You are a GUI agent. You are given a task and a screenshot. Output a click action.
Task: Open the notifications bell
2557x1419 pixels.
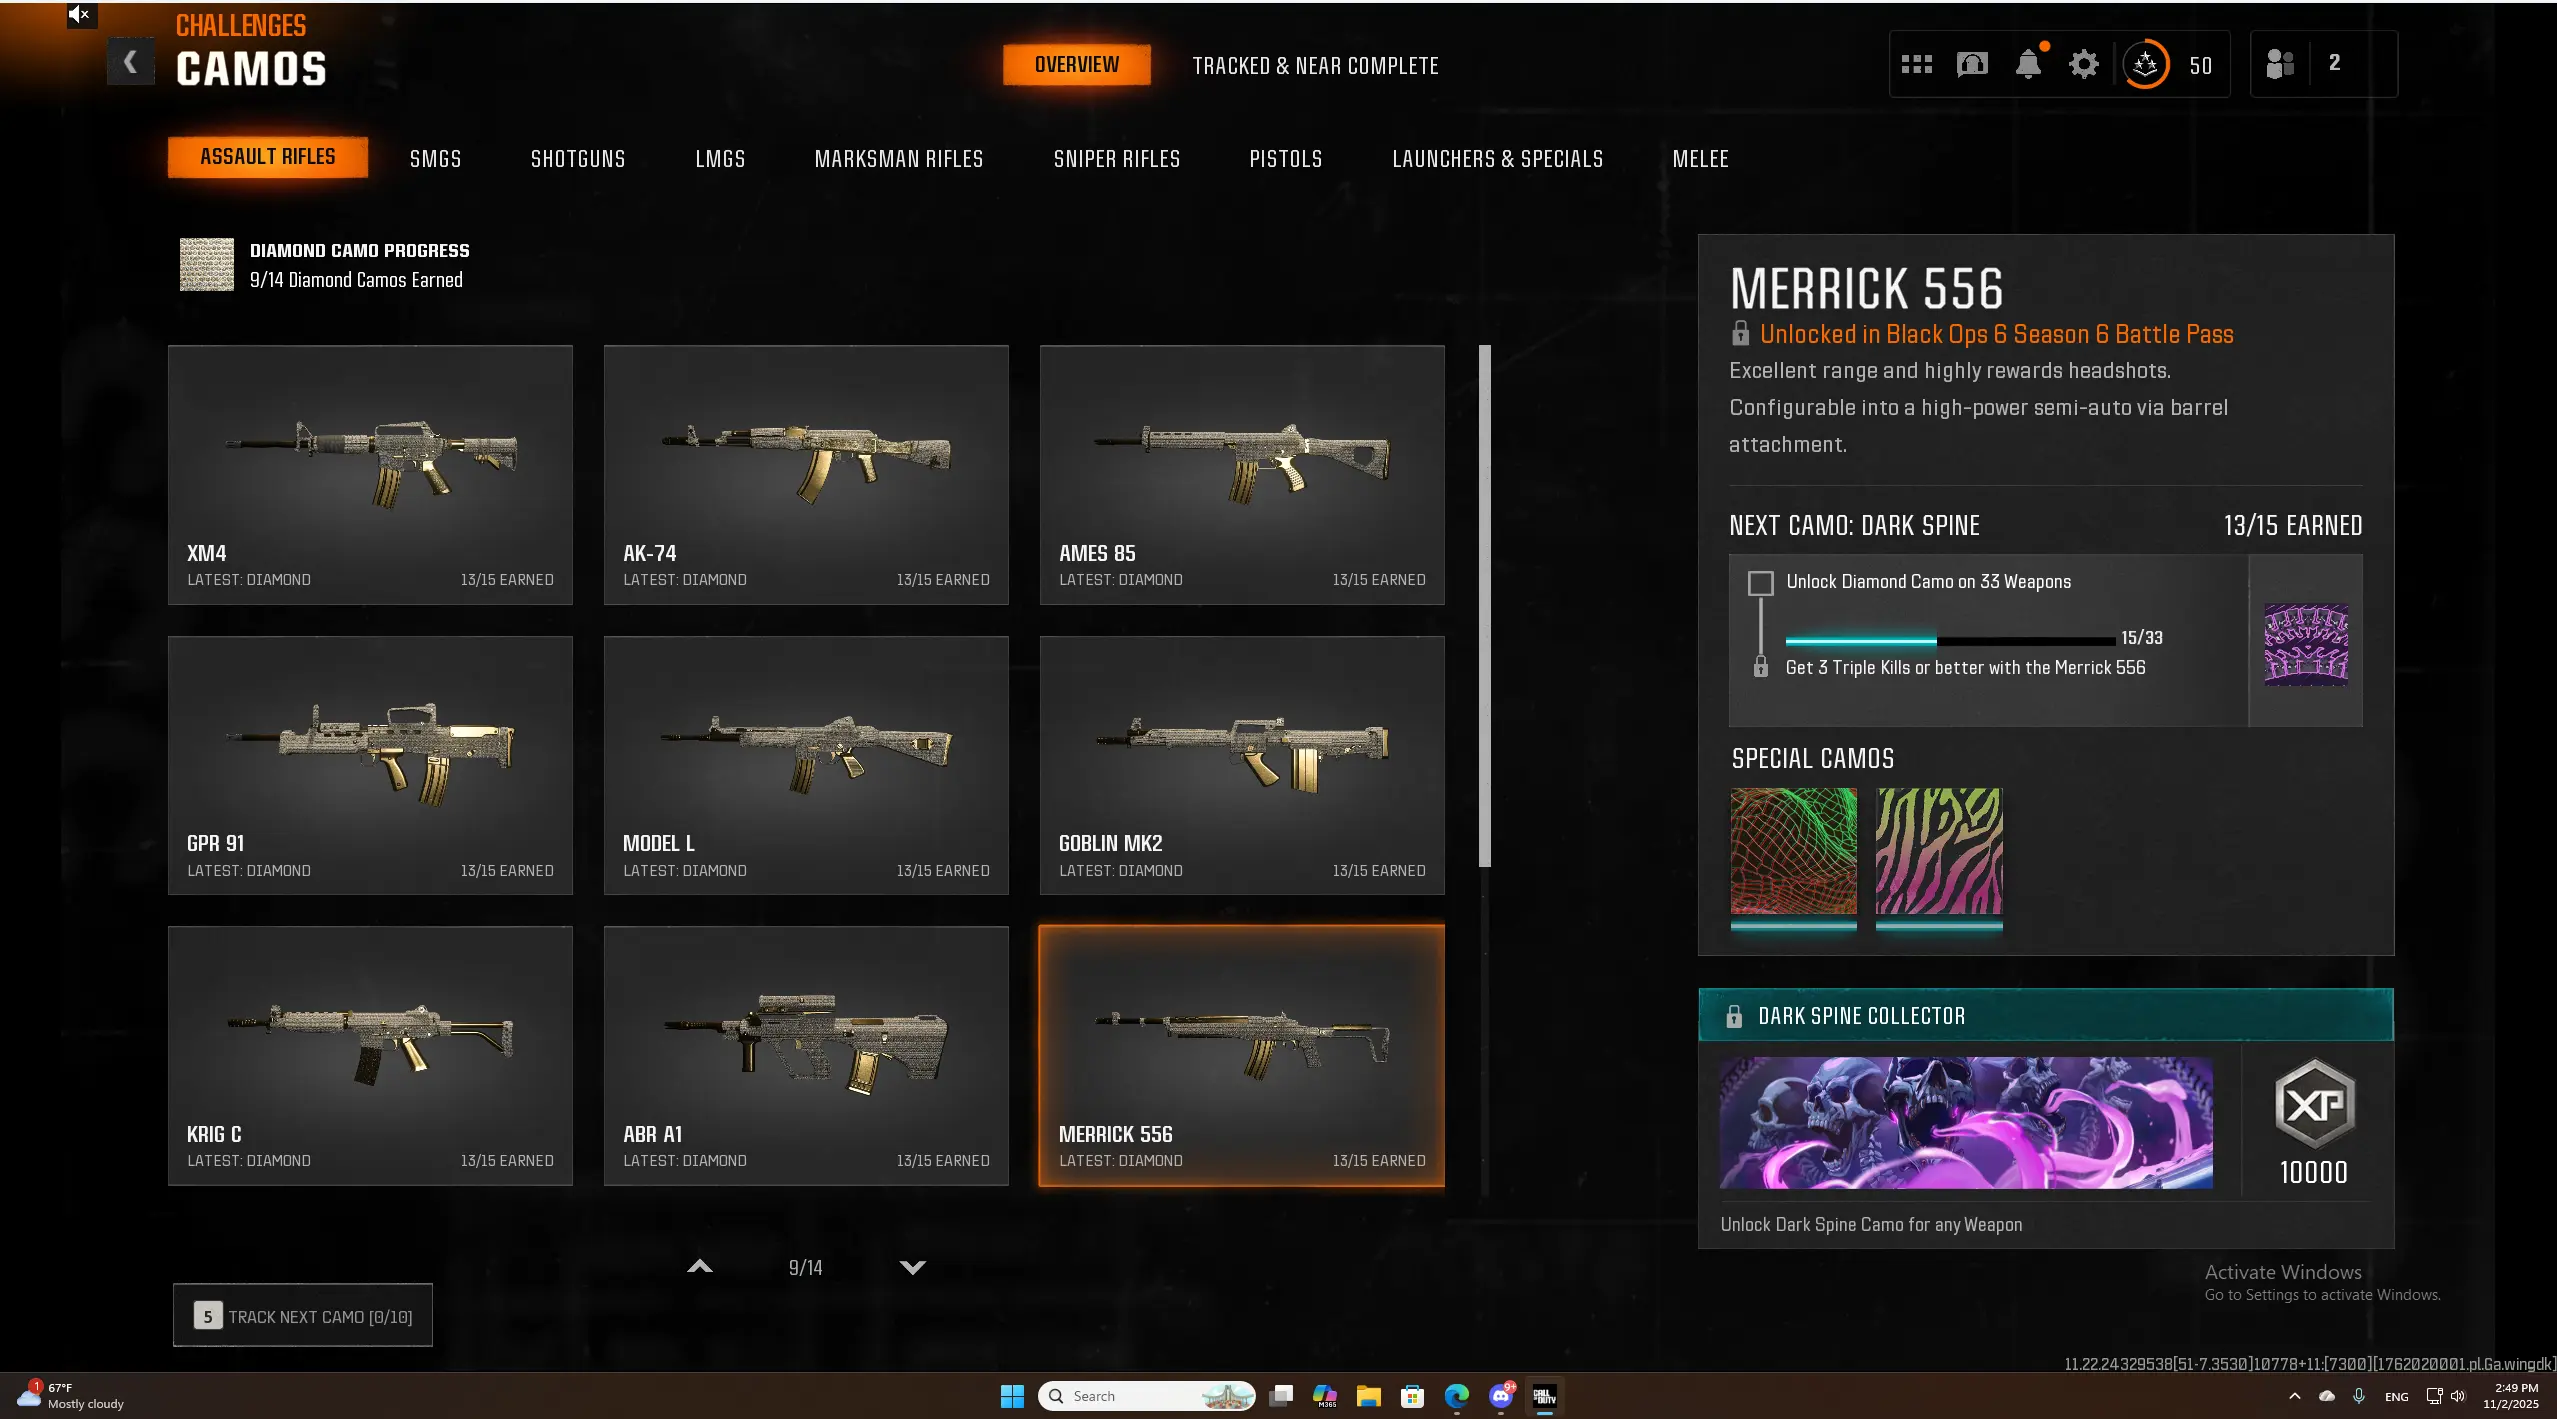coord(2027,65)
